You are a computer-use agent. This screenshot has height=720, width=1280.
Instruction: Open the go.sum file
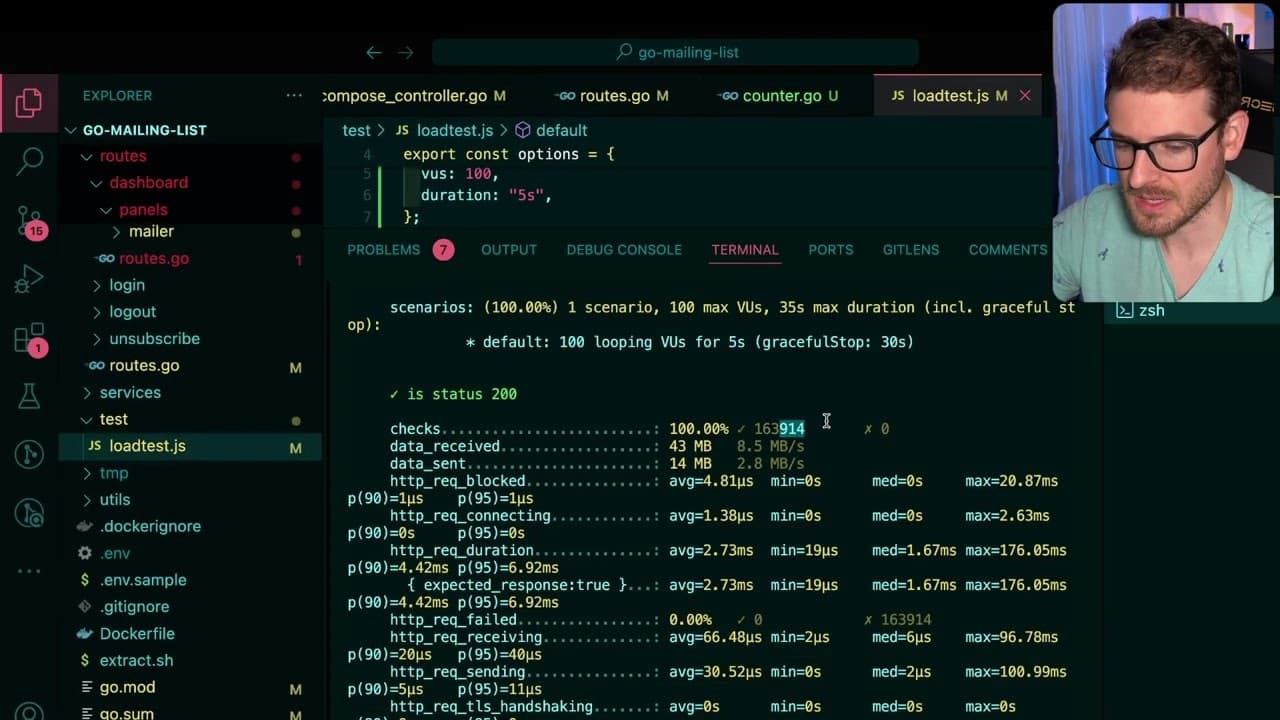click(190, 712)
